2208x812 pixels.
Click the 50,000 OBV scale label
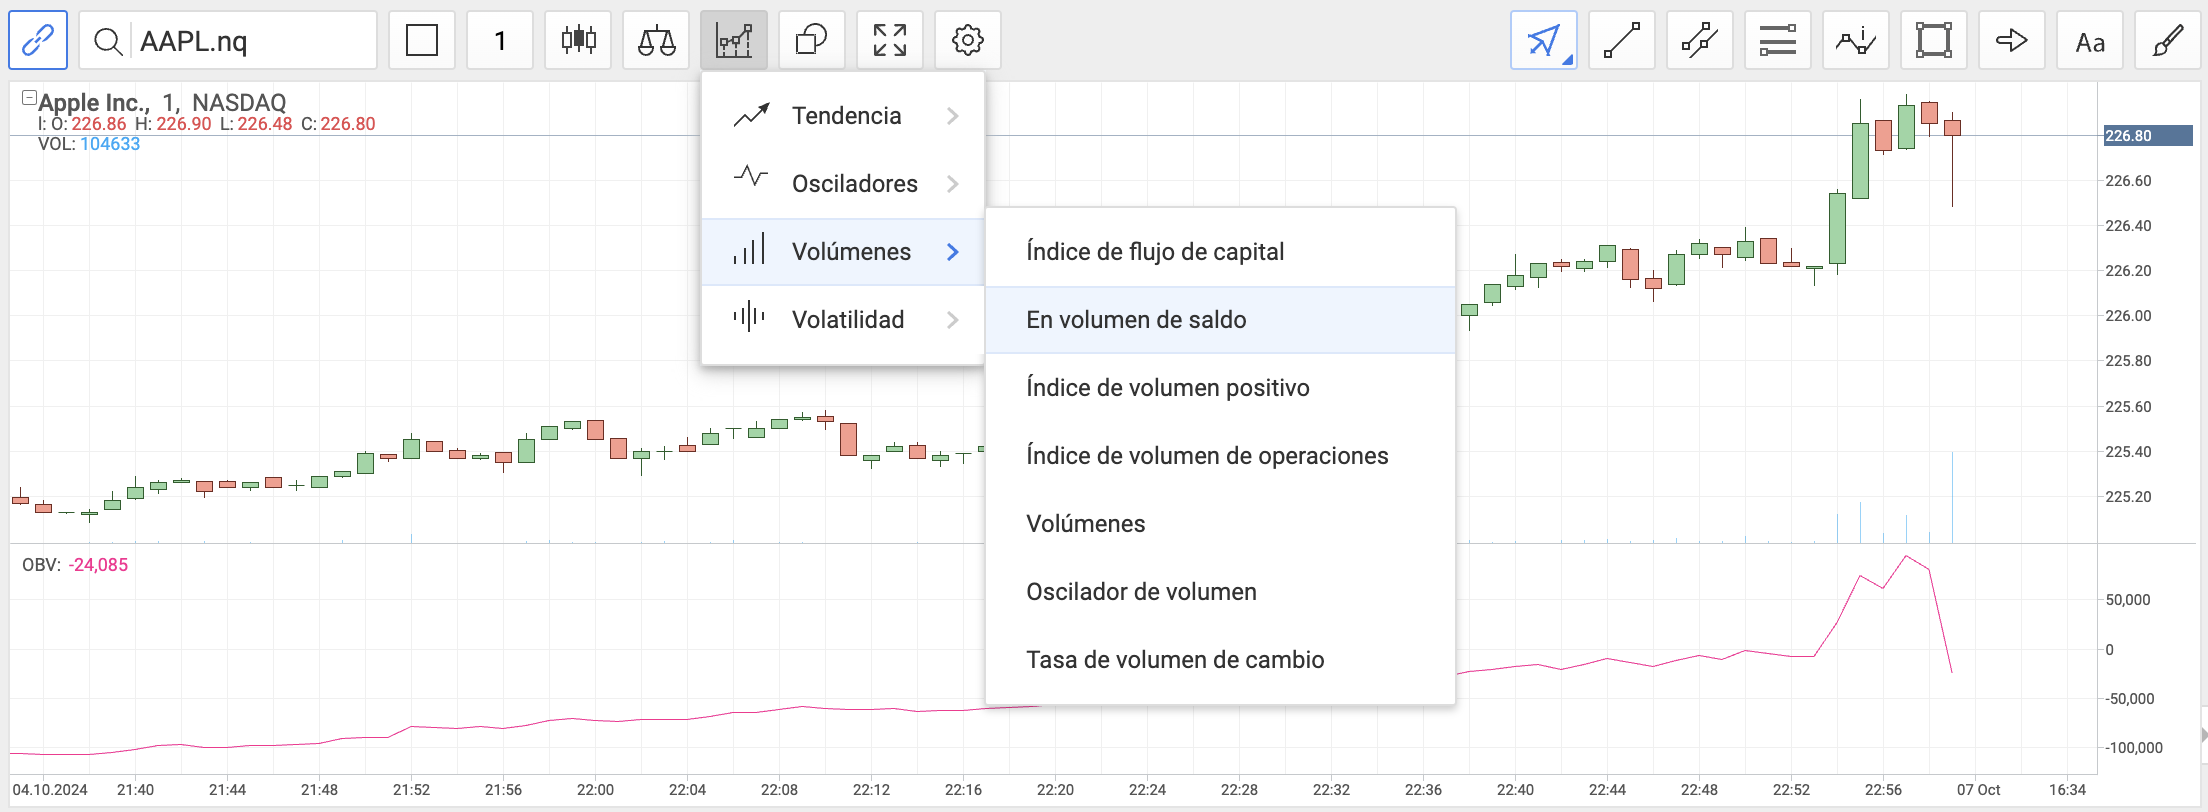click(x=2128, y=600)
